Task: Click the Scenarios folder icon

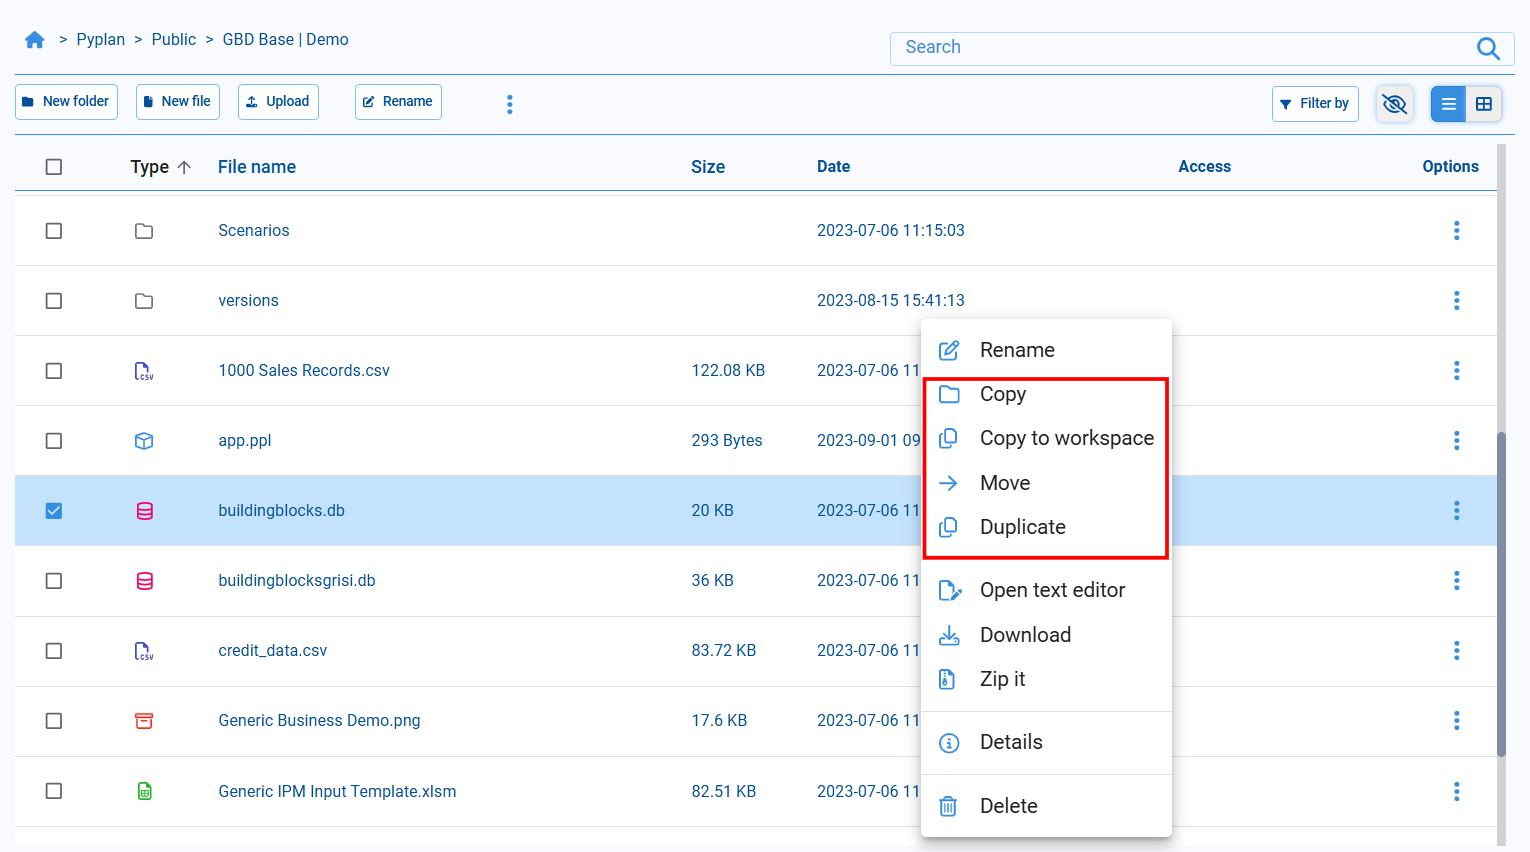Action: [144, 231]
